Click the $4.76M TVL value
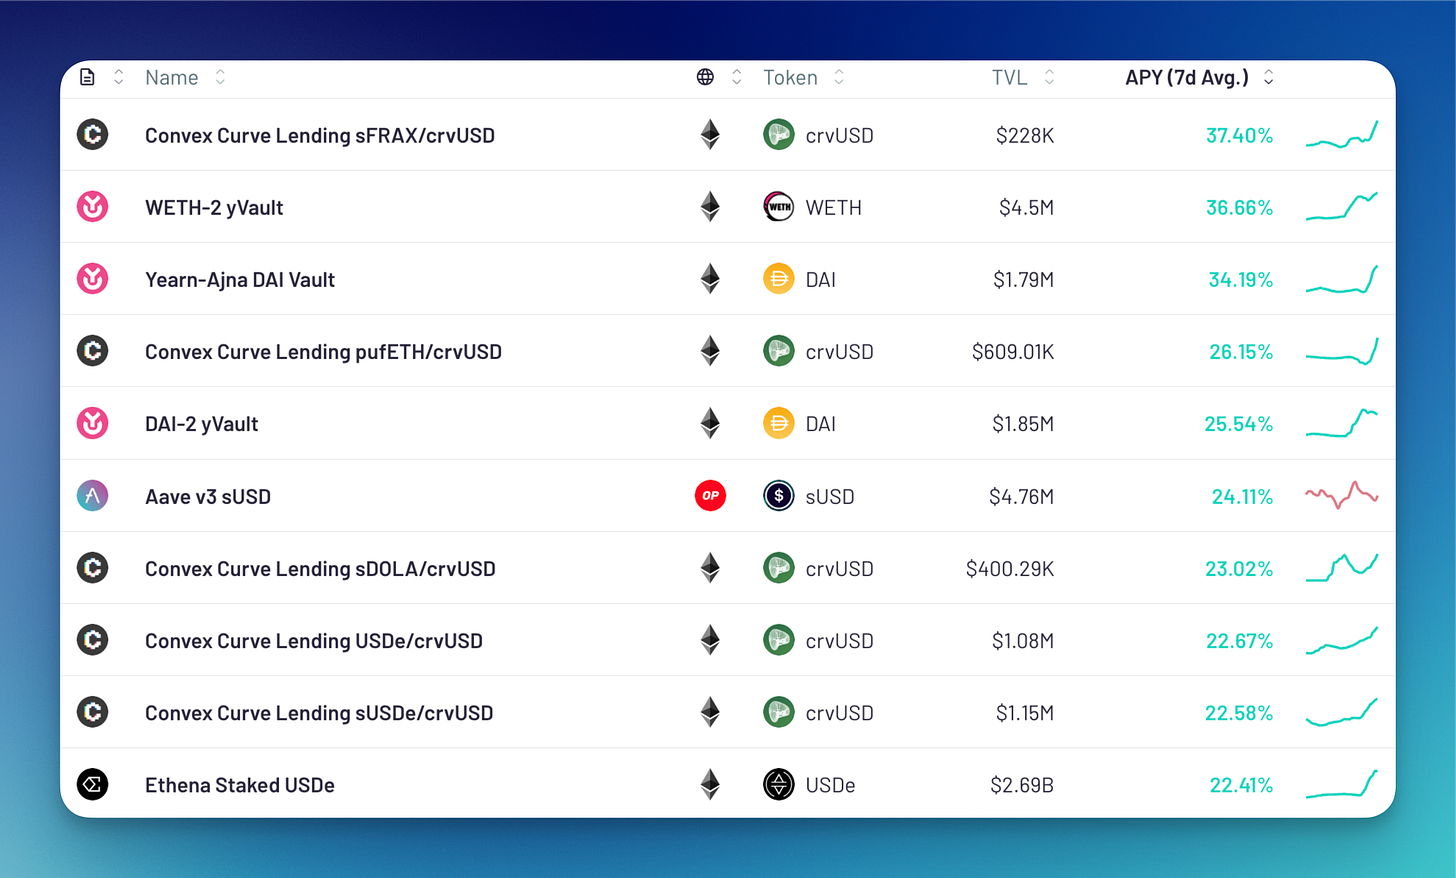This screenshot has width=1456, height=878. pos(1021,497)
